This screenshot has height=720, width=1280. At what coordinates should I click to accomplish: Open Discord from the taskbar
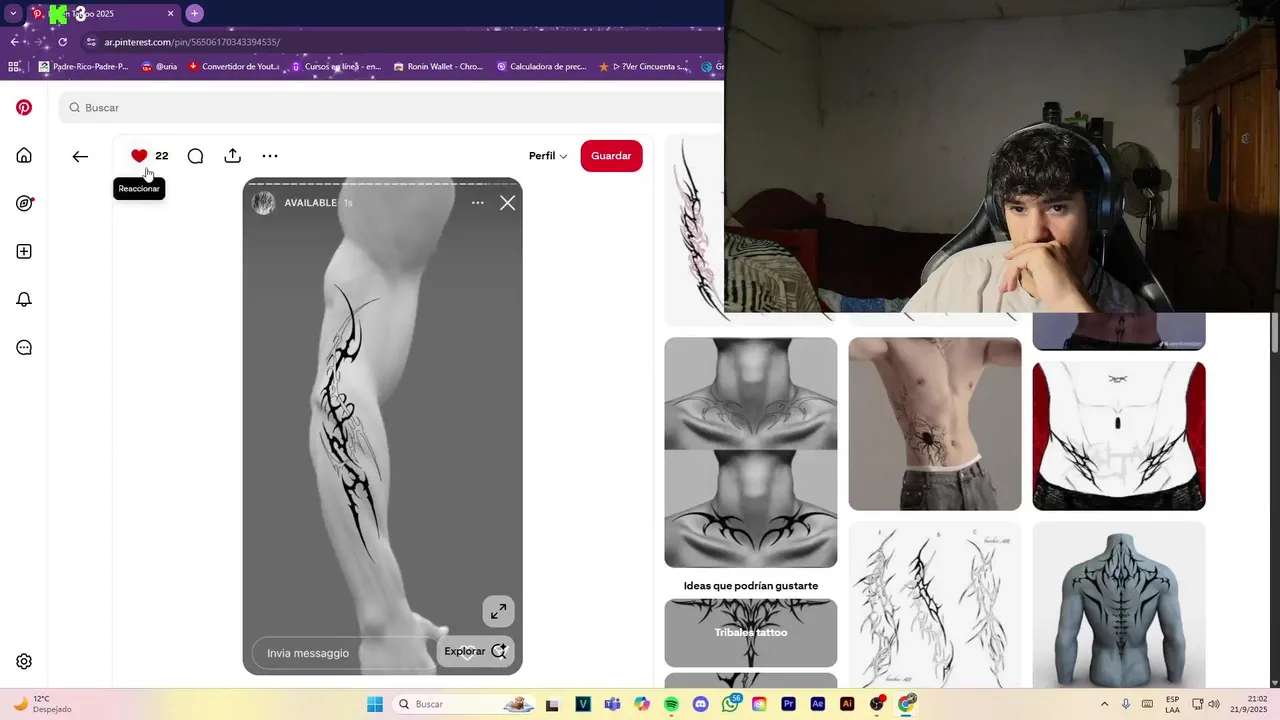point(700,704)
